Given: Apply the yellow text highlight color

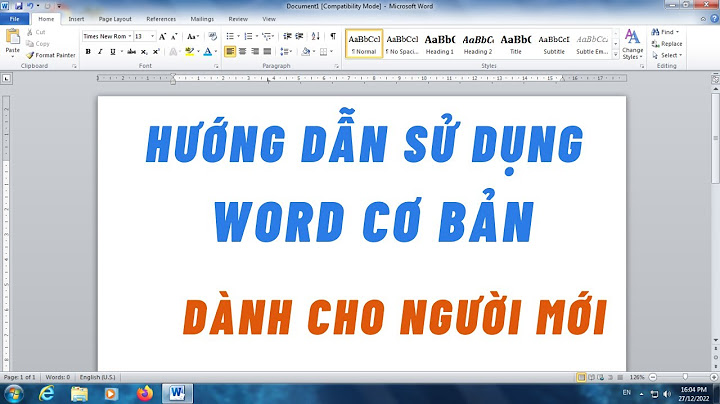Looking at the screenshot, I should point(189,51).
